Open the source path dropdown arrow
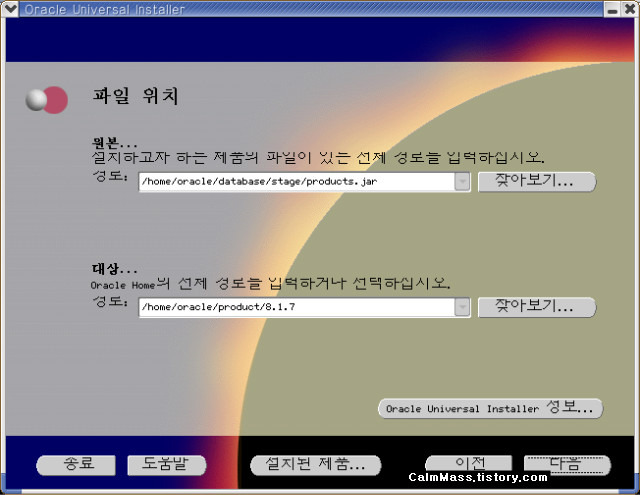This screenshot has height=495, width=640. tap(462, 182)
